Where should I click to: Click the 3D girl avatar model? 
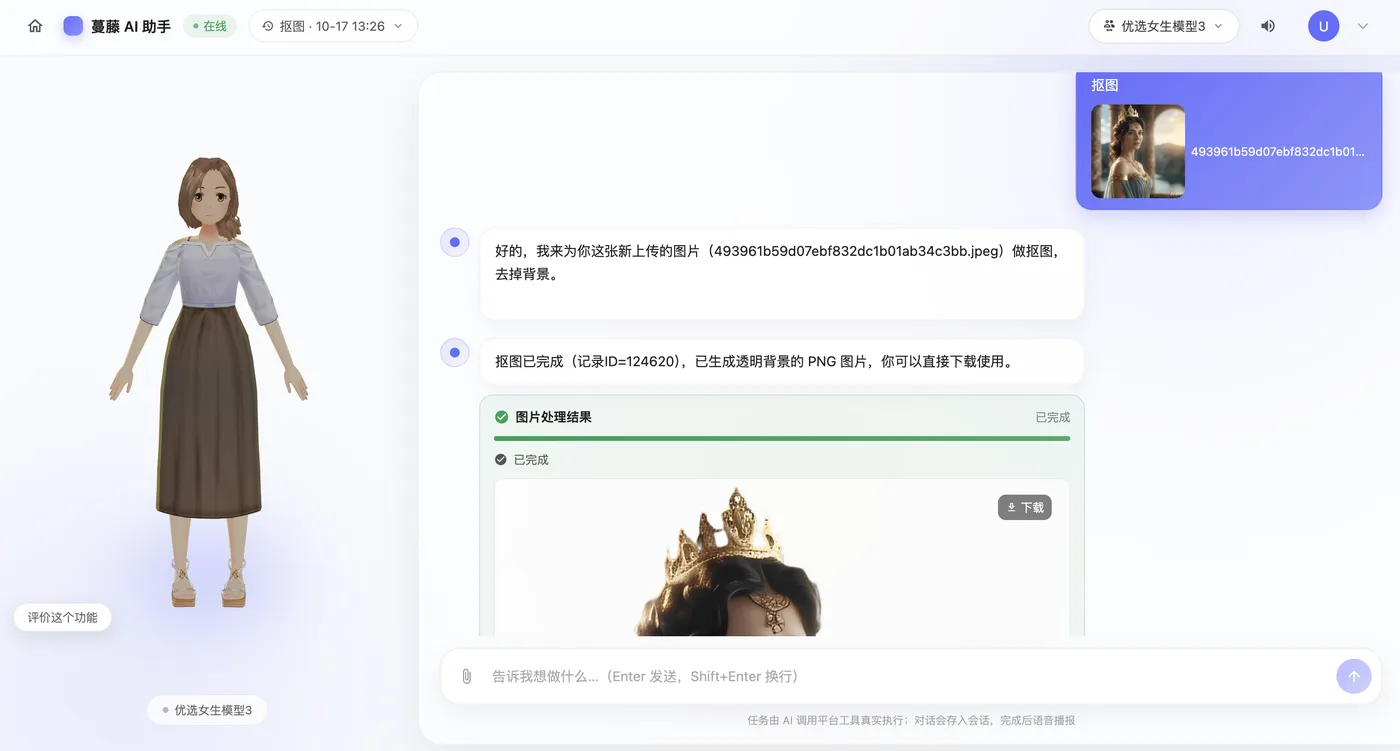(209, 382)
